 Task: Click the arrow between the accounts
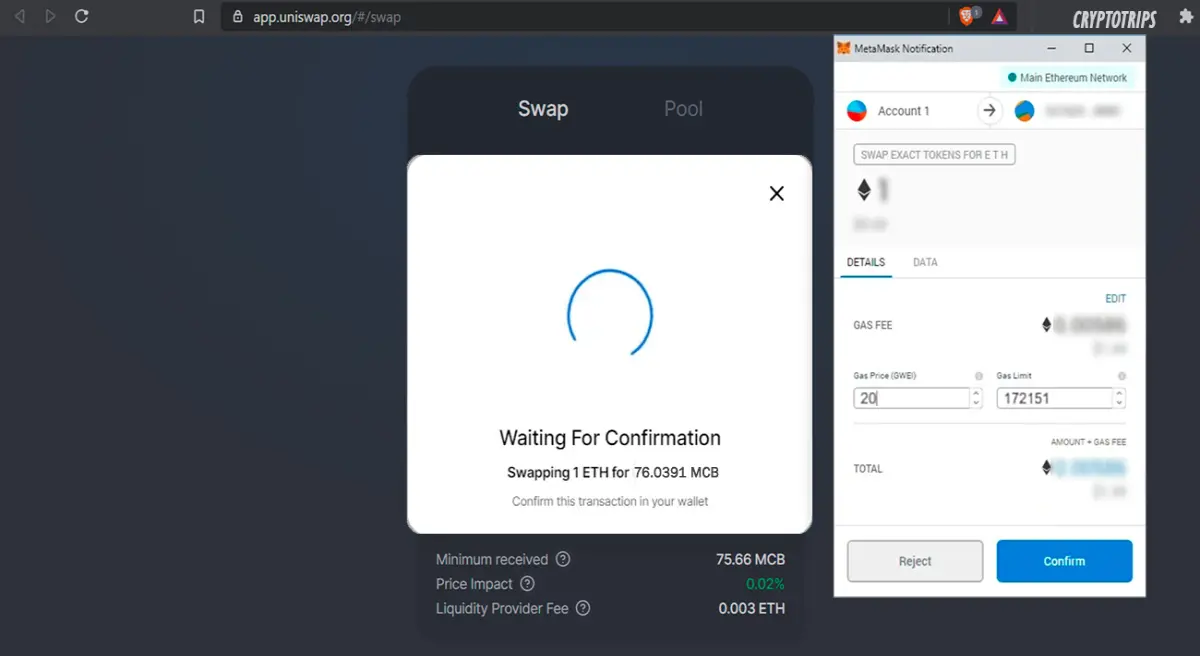[x=989, y=111]
